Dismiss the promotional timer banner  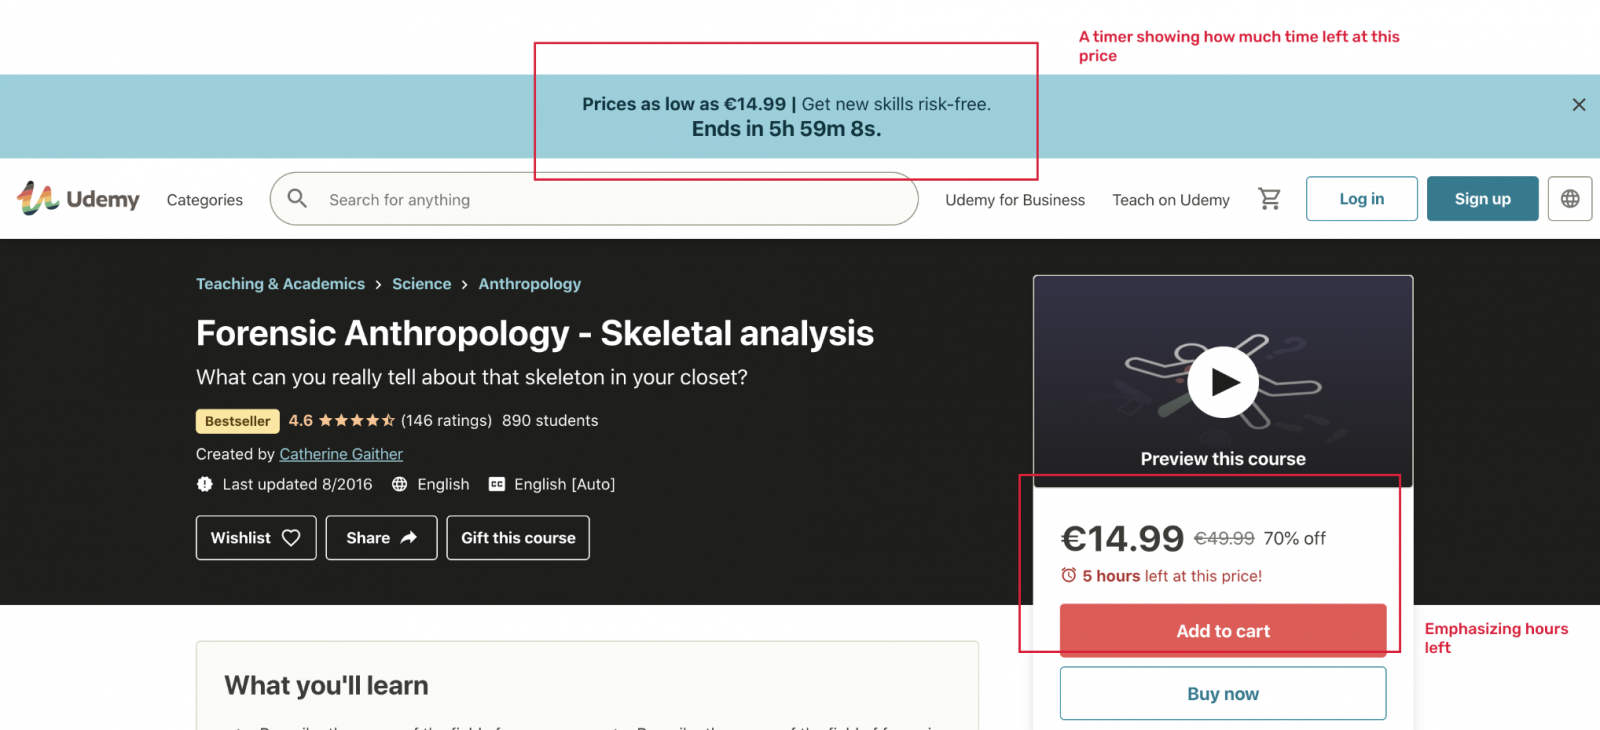(1578, 104)
